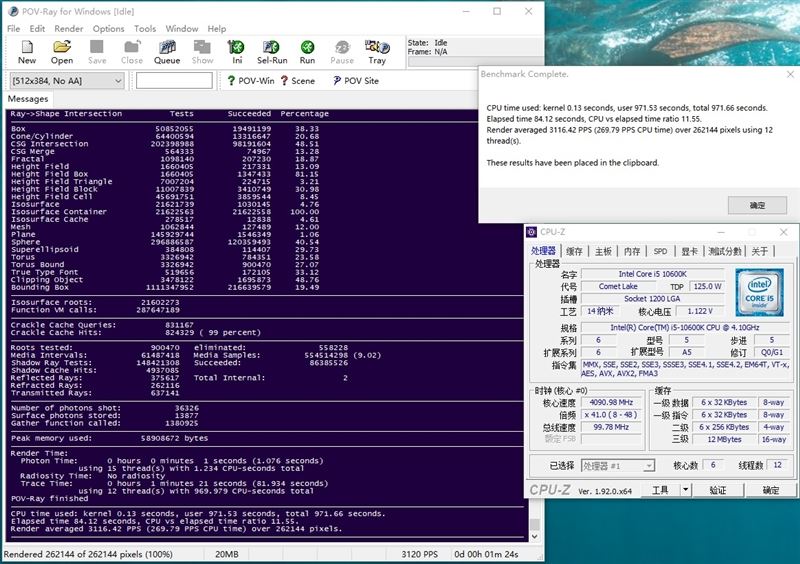Click the core speed value 4090.98 MHz
This screenshot has width=800, height=564.
point(611,402)
